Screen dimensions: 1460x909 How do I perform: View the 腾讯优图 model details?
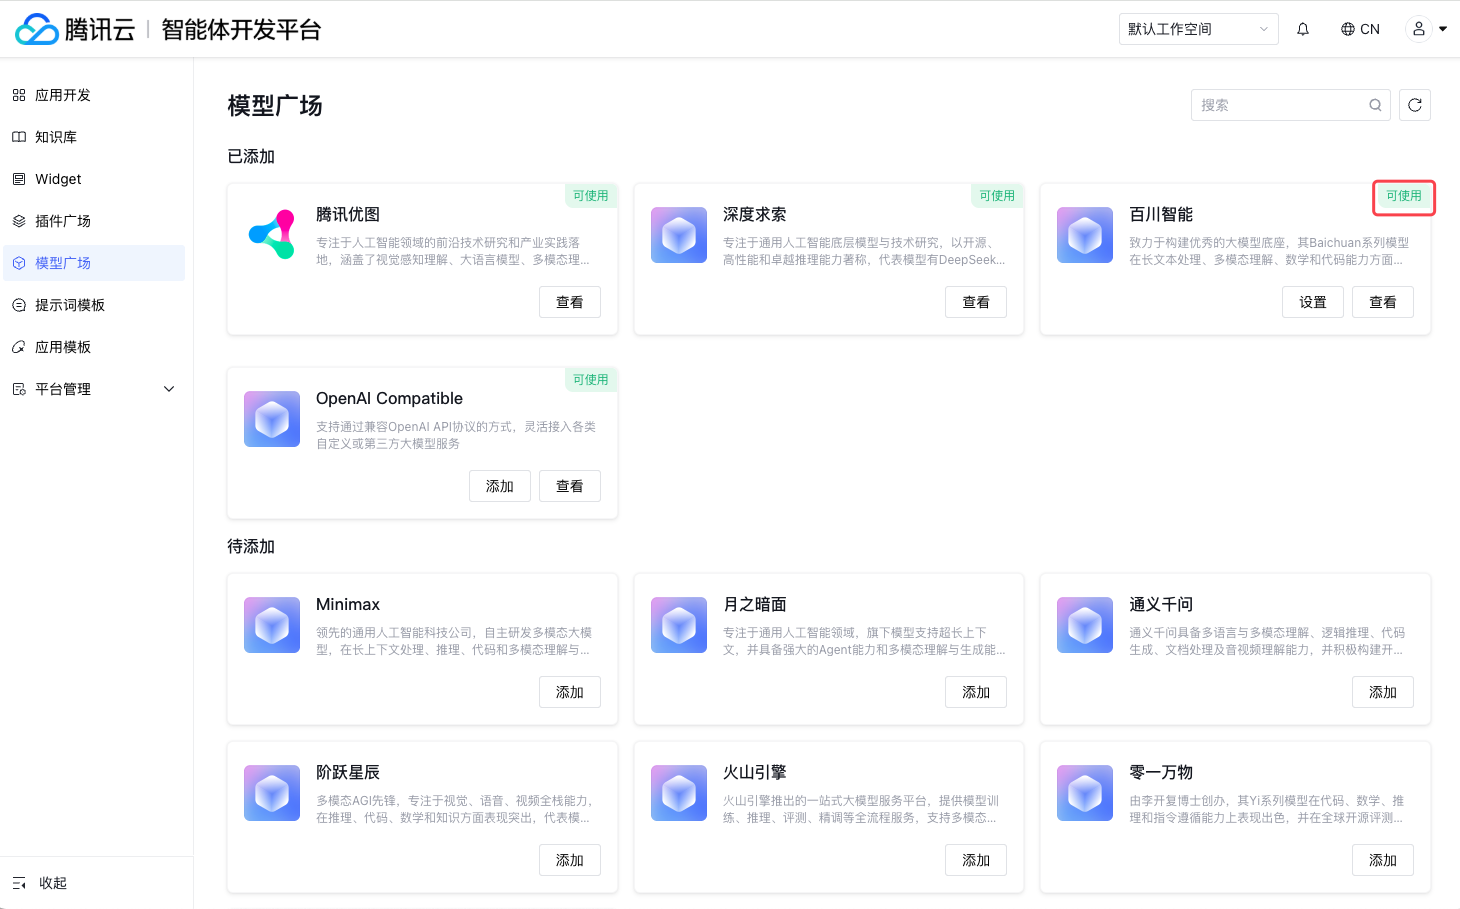(570, 302)
